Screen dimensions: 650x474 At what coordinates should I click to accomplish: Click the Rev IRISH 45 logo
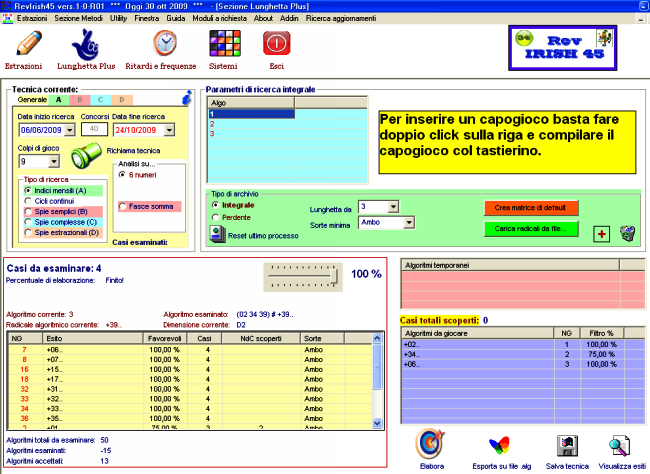pos(563,48)
